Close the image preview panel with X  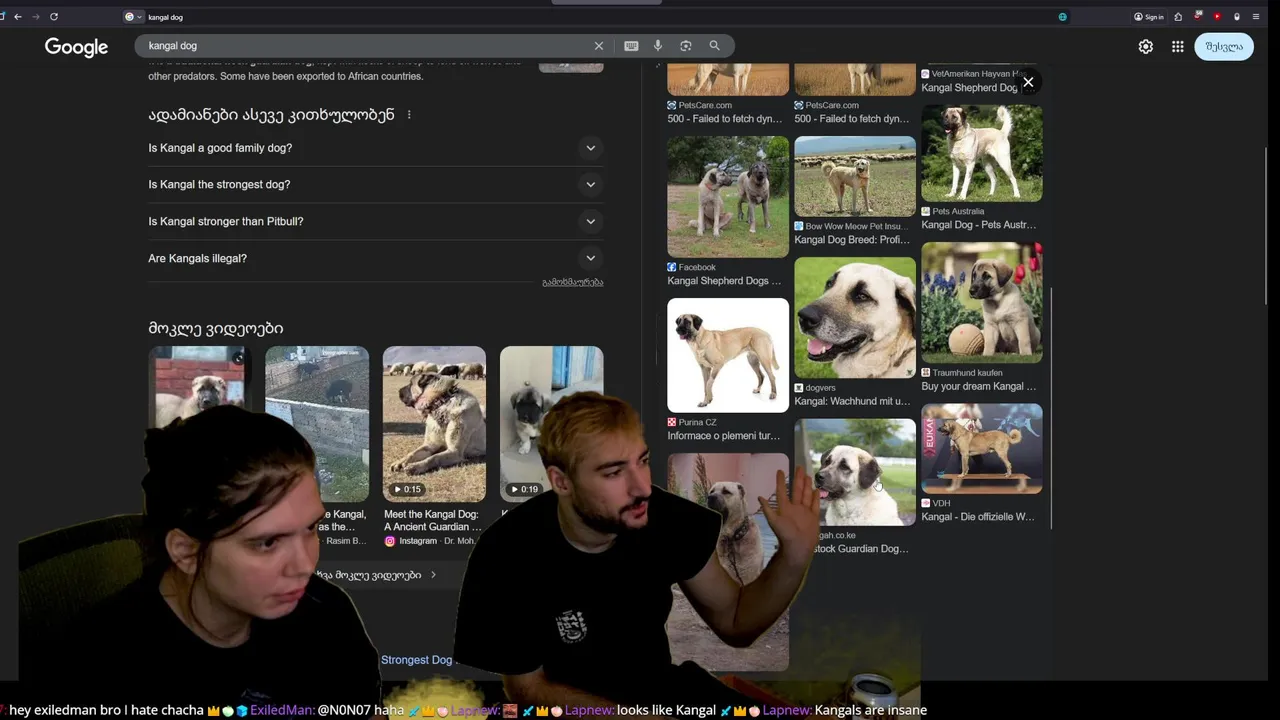pos(1028,82)
